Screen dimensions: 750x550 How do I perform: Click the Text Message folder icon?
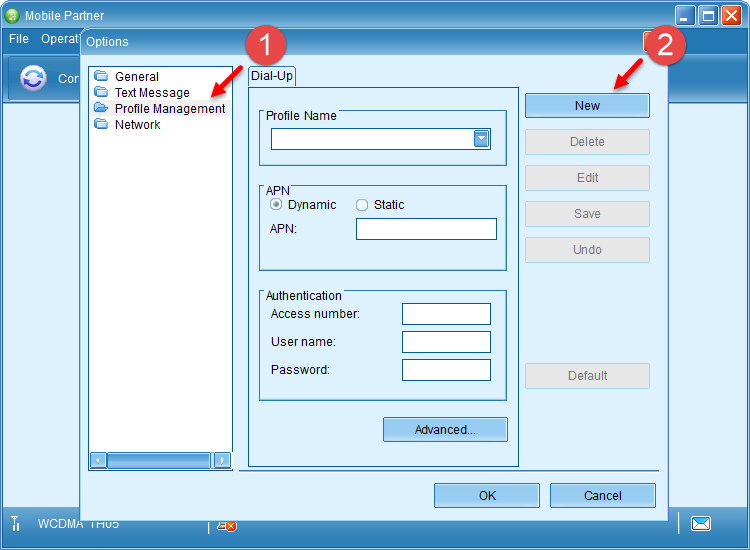point(101,92)
